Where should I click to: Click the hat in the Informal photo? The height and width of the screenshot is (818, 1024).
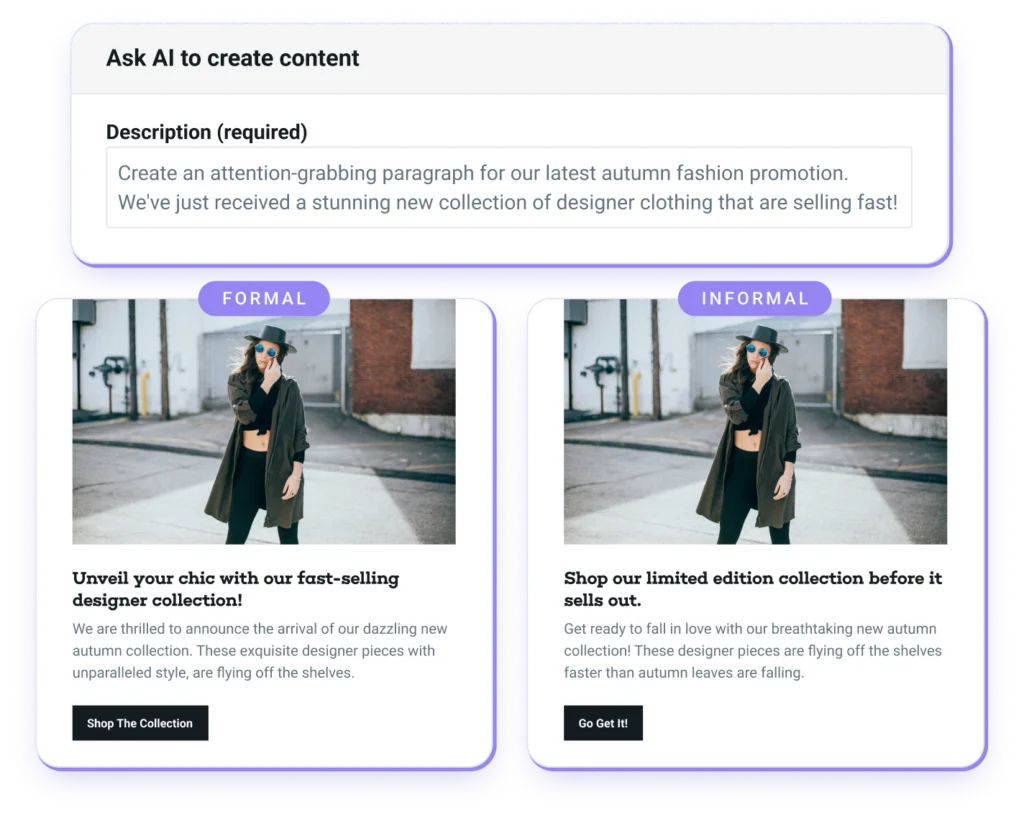coord(761,337)
